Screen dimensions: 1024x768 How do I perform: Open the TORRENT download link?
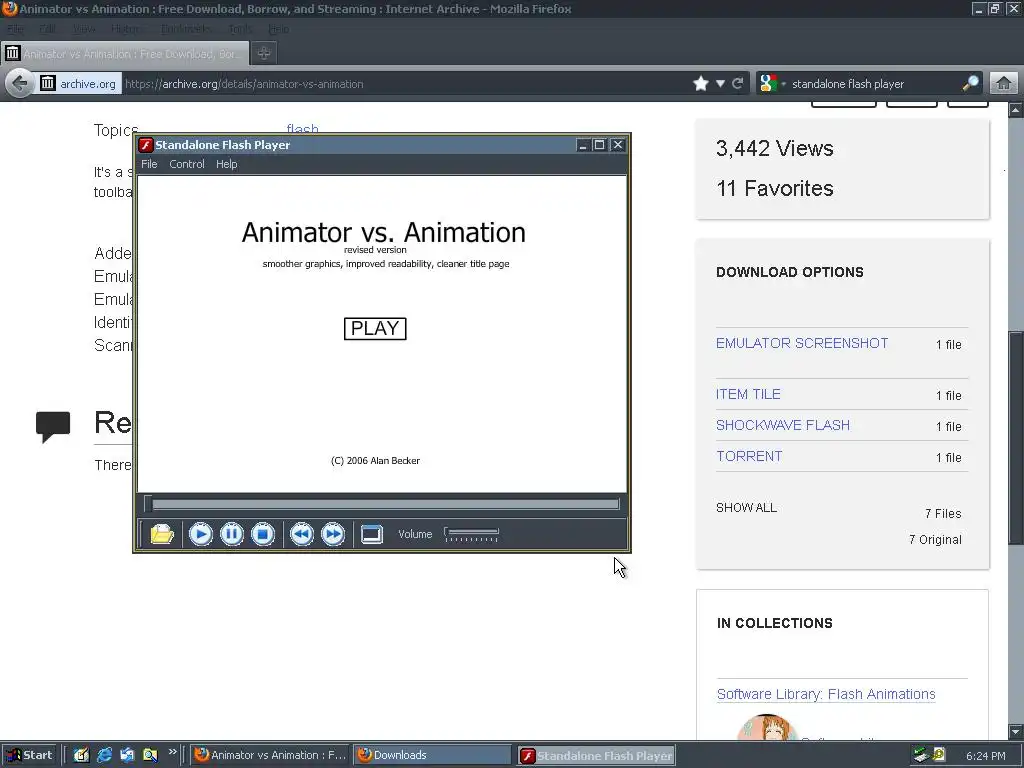[x=748, y=456]
